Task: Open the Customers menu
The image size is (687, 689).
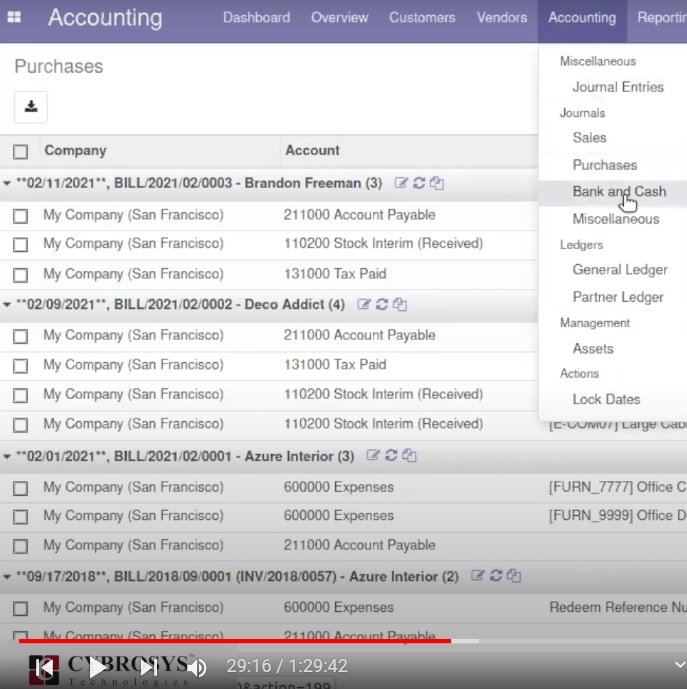Action: [422, 18]
